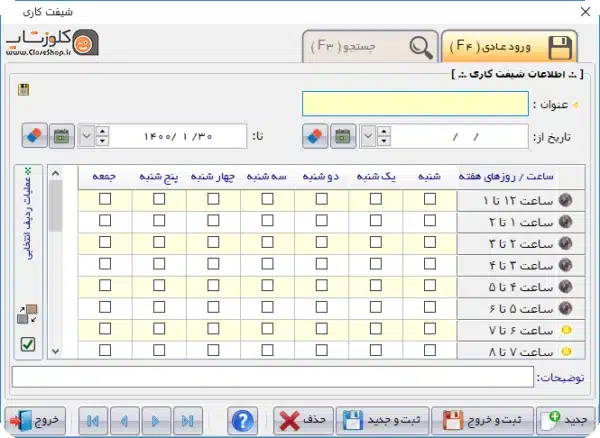Click the clock icon of row ساعت ۵ تا ۶

pos(566,308)
